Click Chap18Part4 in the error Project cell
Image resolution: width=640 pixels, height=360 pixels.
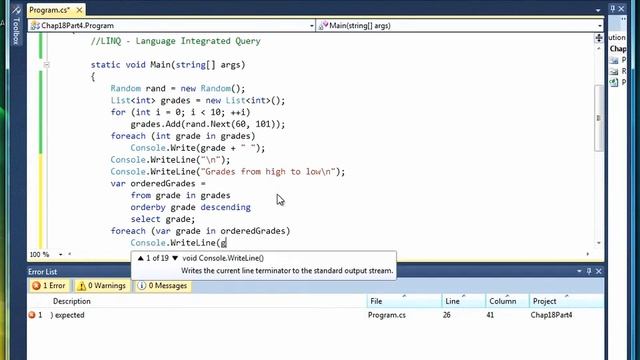coord(551,315)
